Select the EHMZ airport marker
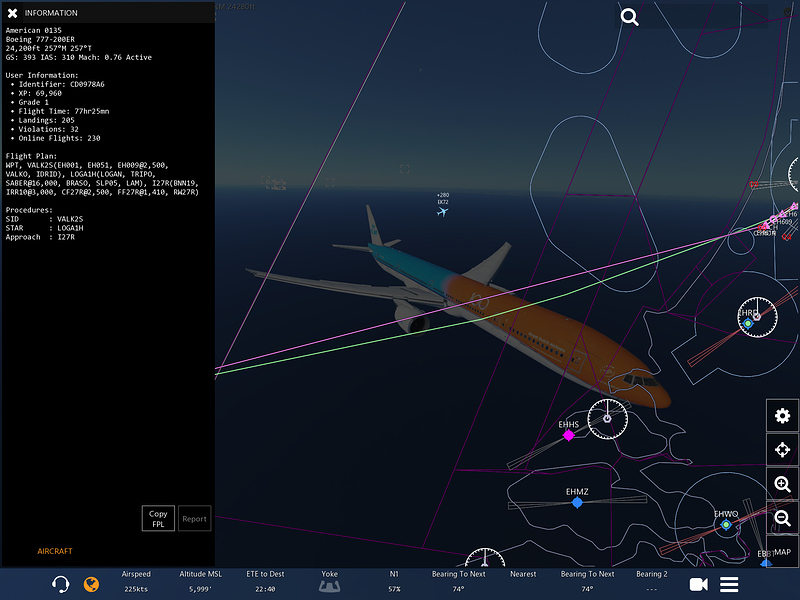Screen dimensions: 800x600 point(577,503)
